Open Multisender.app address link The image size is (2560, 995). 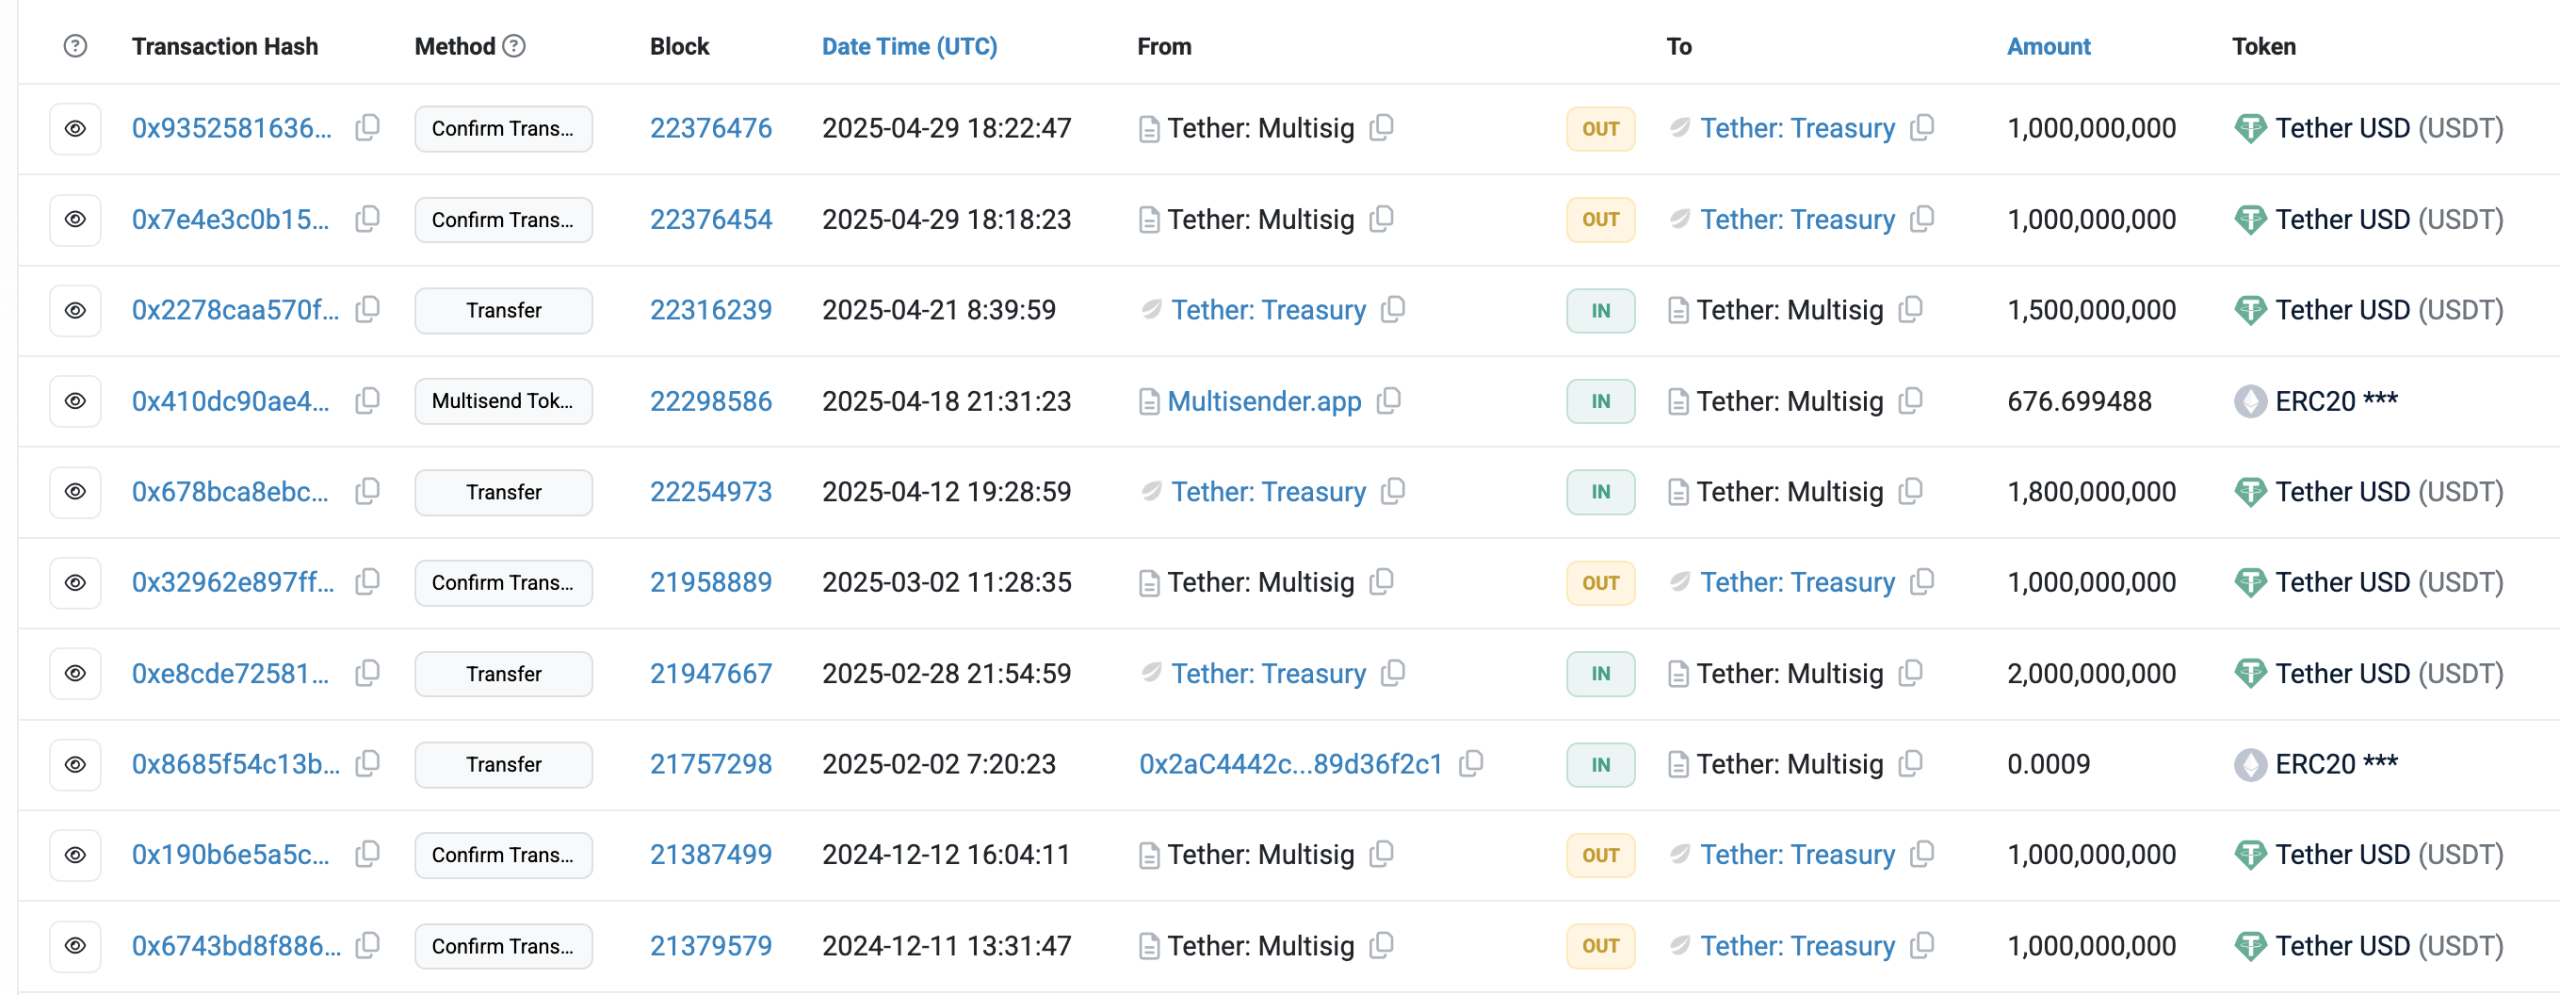(x=1263, y=401)
